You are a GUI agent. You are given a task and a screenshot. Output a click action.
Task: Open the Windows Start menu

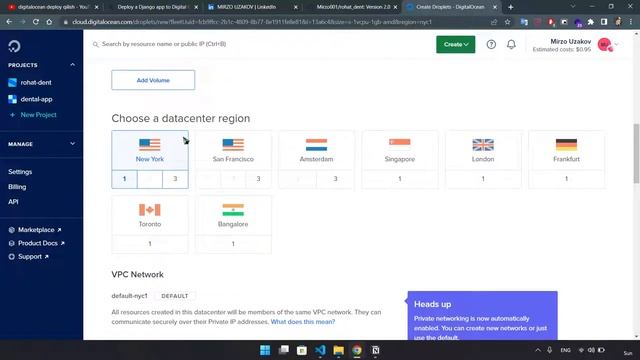265,350
